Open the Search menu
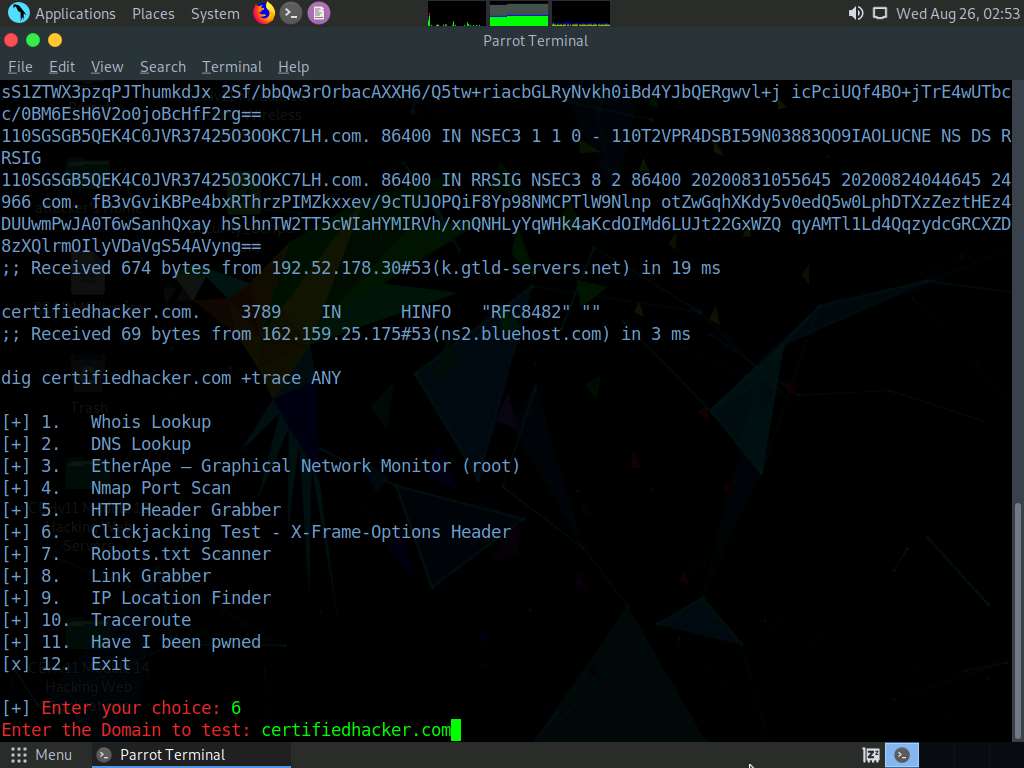Screen dimensions: 1024x768 coord(163,67)
